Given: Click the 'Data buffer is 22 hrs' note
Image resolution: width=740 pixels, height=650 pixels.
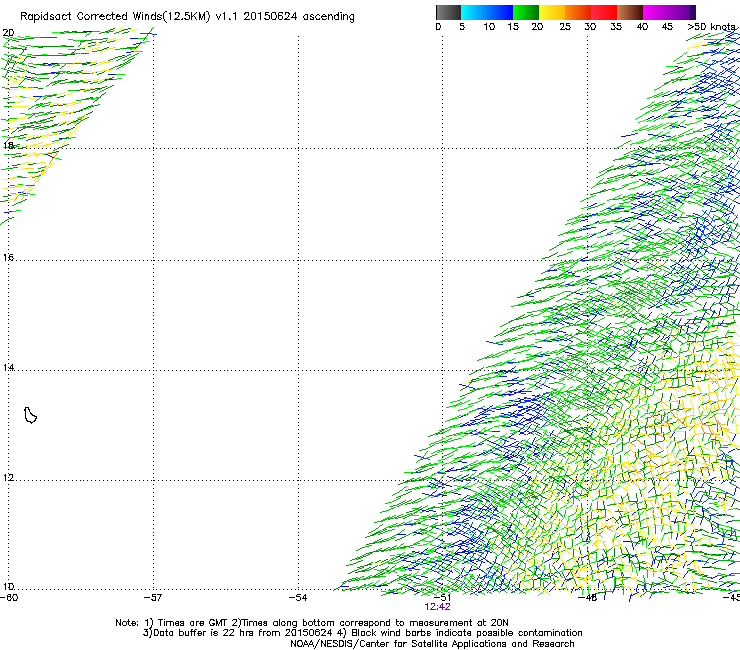Looking at the screenshot, I should pos(362,633).
